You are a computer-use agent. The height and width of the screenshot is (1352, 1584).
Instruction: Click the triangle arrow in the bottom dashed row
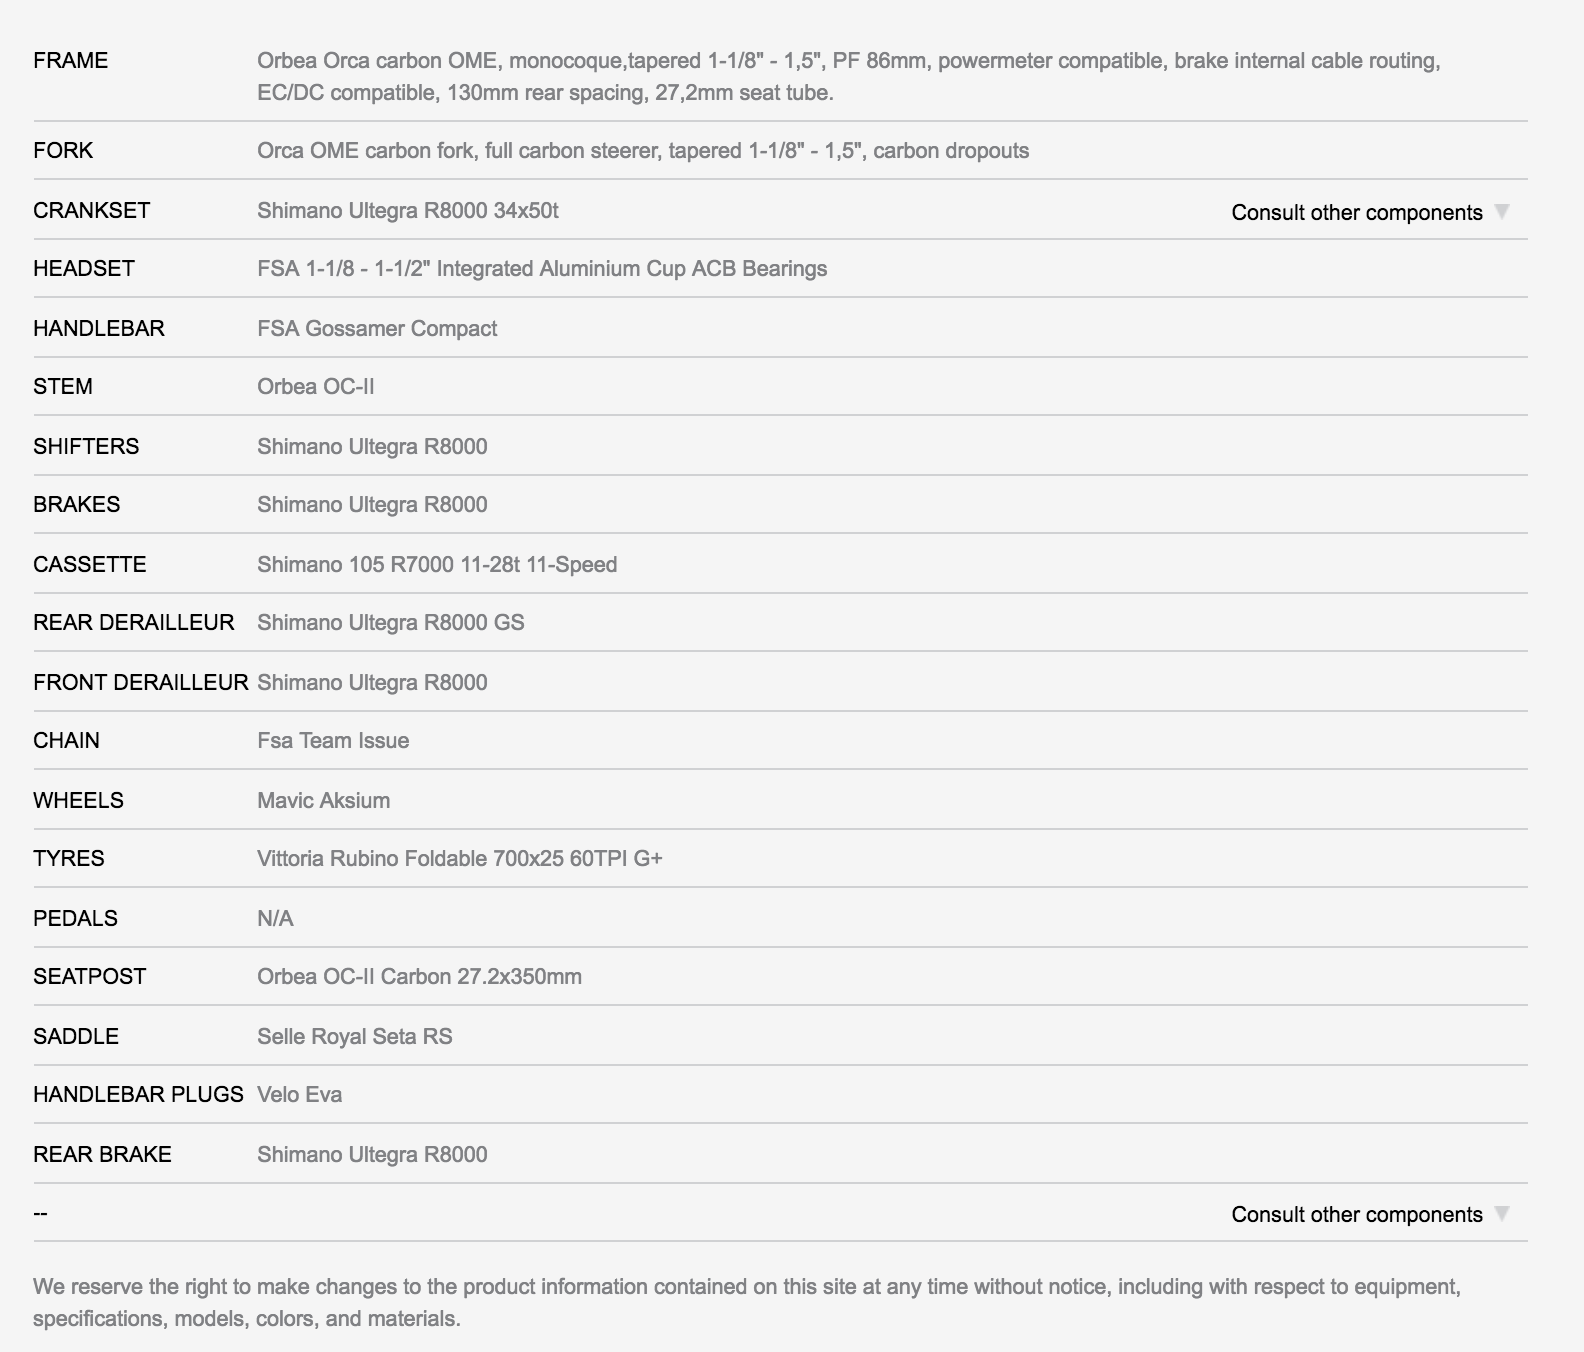point(1501,1213)
